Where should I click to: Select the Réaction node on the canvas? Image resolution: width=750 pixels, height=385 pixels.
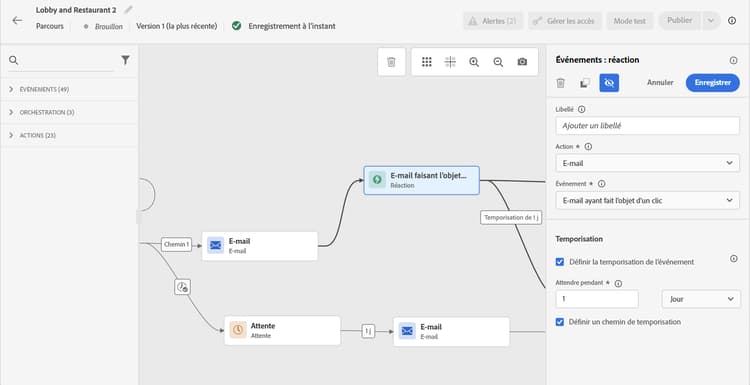[x=421, y=180]
